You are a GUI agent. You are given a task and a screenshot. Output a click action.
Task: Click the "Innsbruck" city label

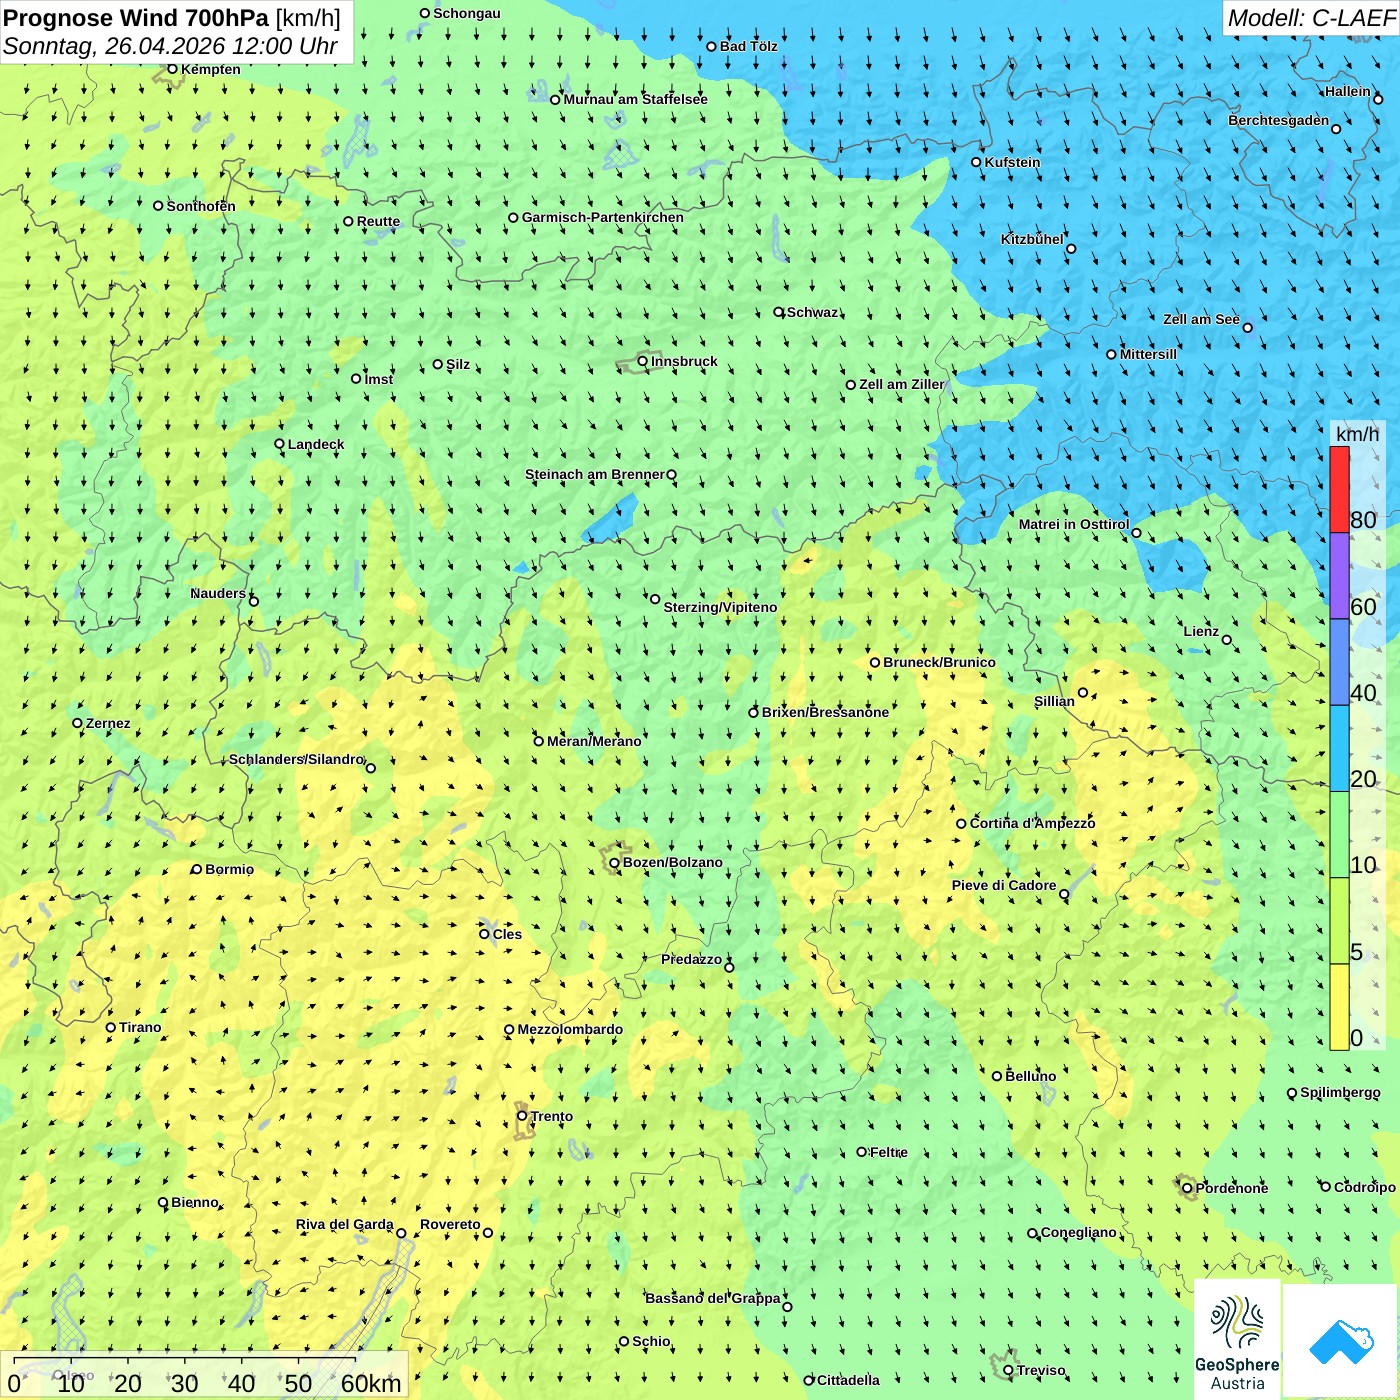click(684, 361)
